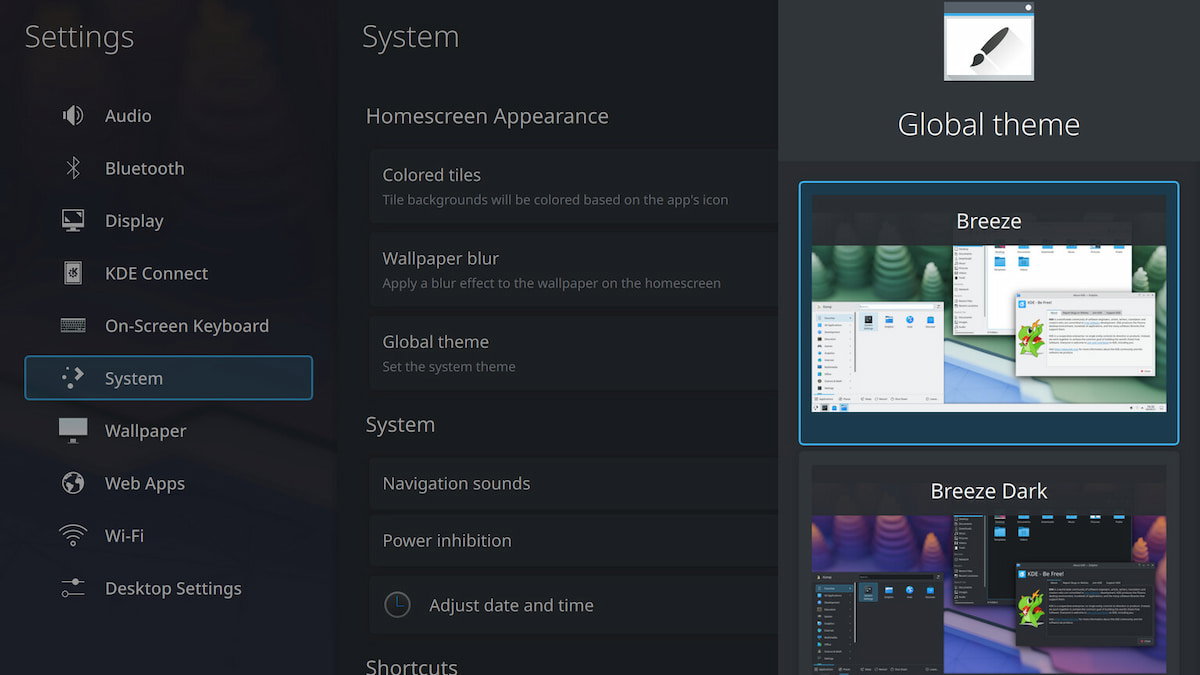Click the On-Screen Keyboard icon
This screenshot has width=1200, height=675.
pos(73,326)
